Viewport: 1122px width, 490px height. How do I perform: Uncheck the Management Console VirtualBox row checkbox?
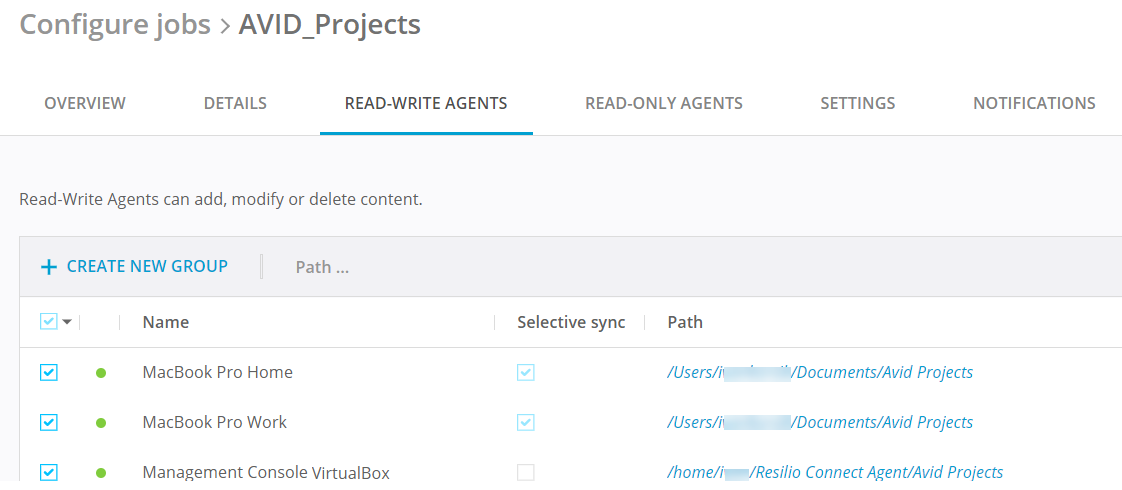point(49,472)
